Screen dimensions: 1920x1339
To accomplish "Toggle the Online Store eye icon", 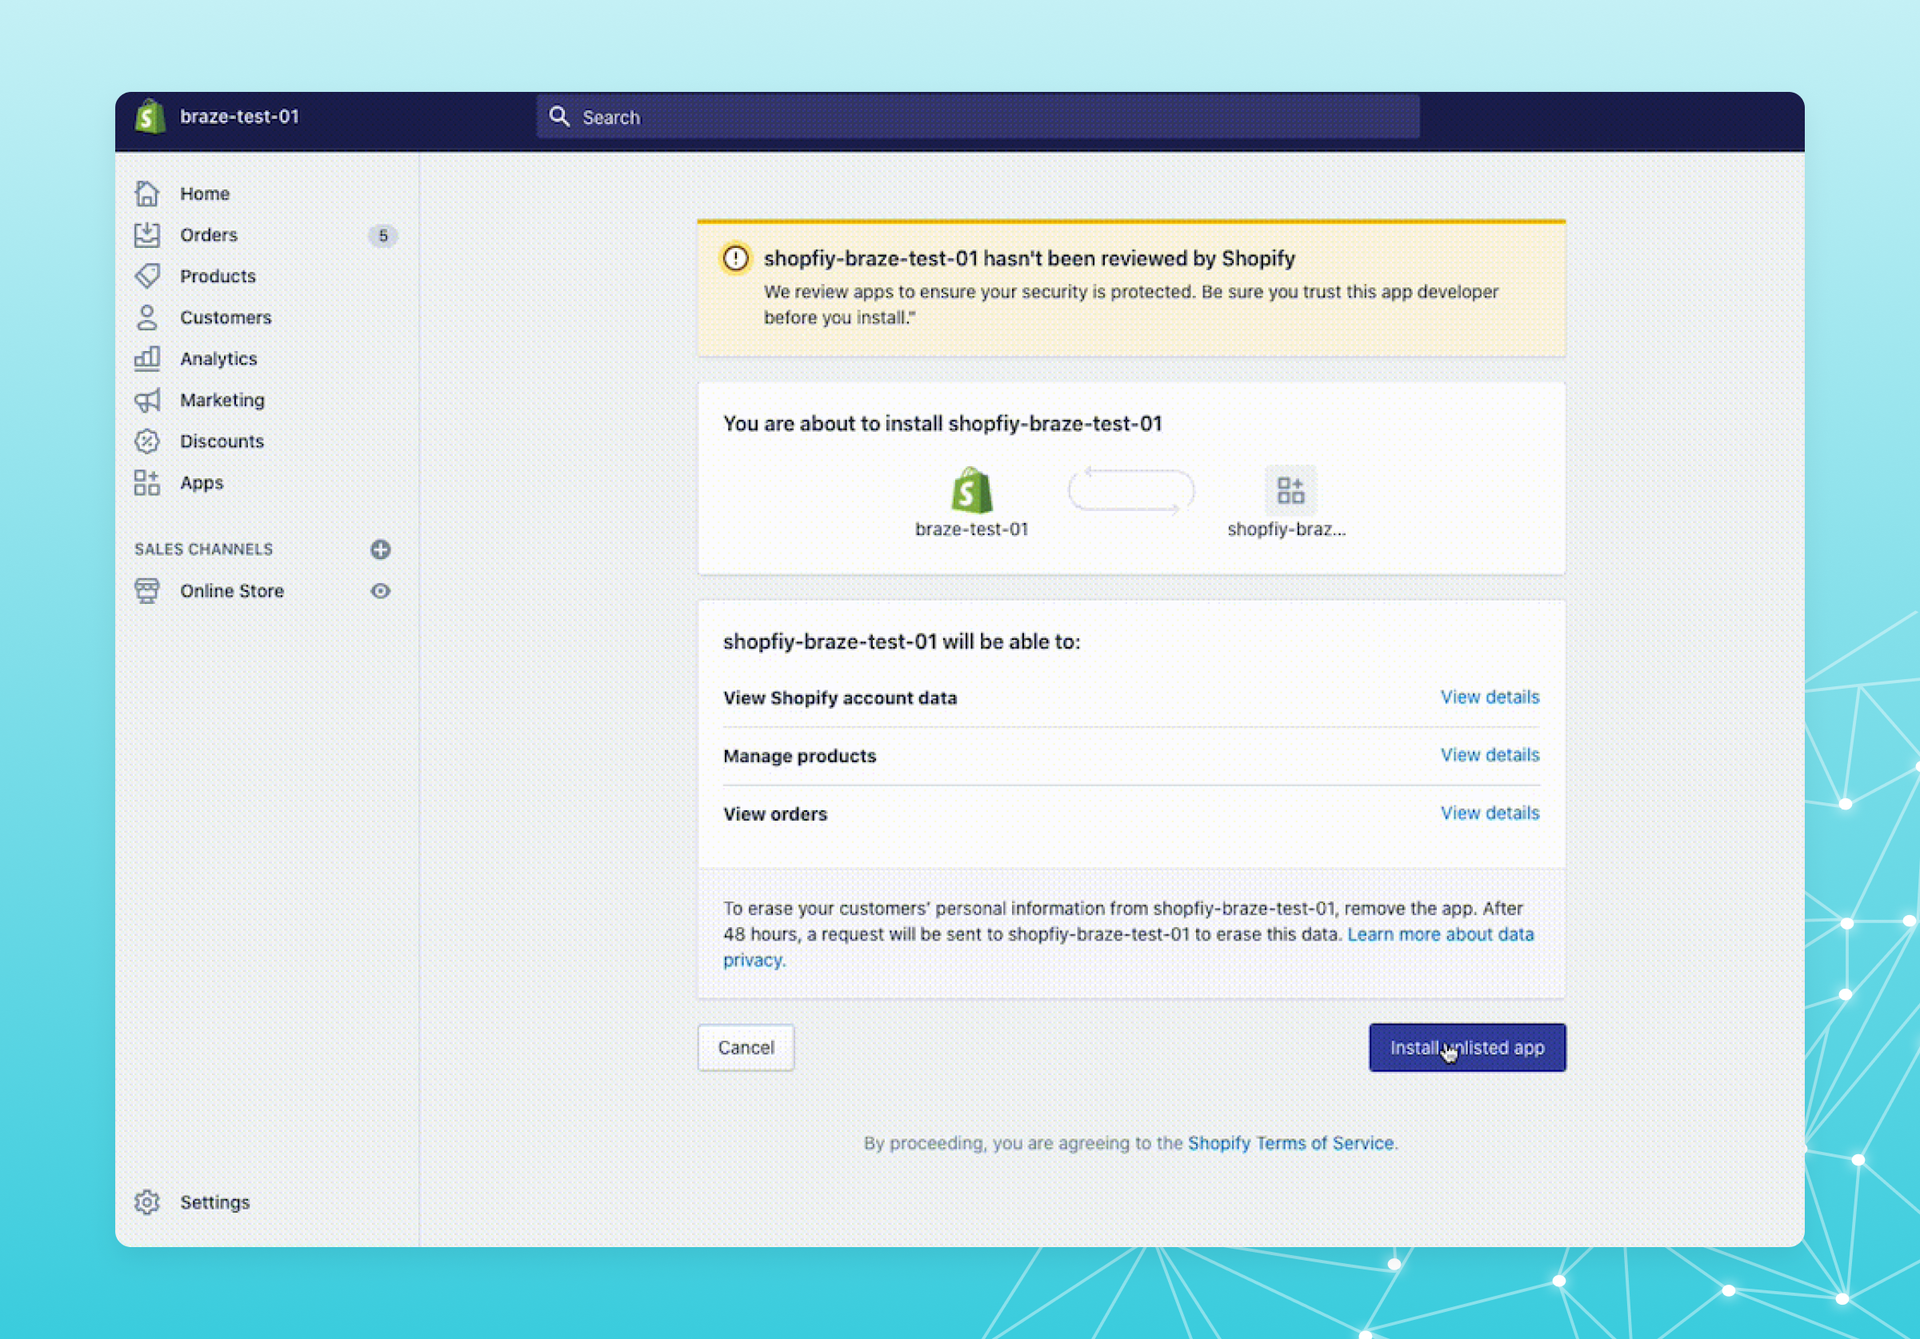I will click(x=380, y=591).
